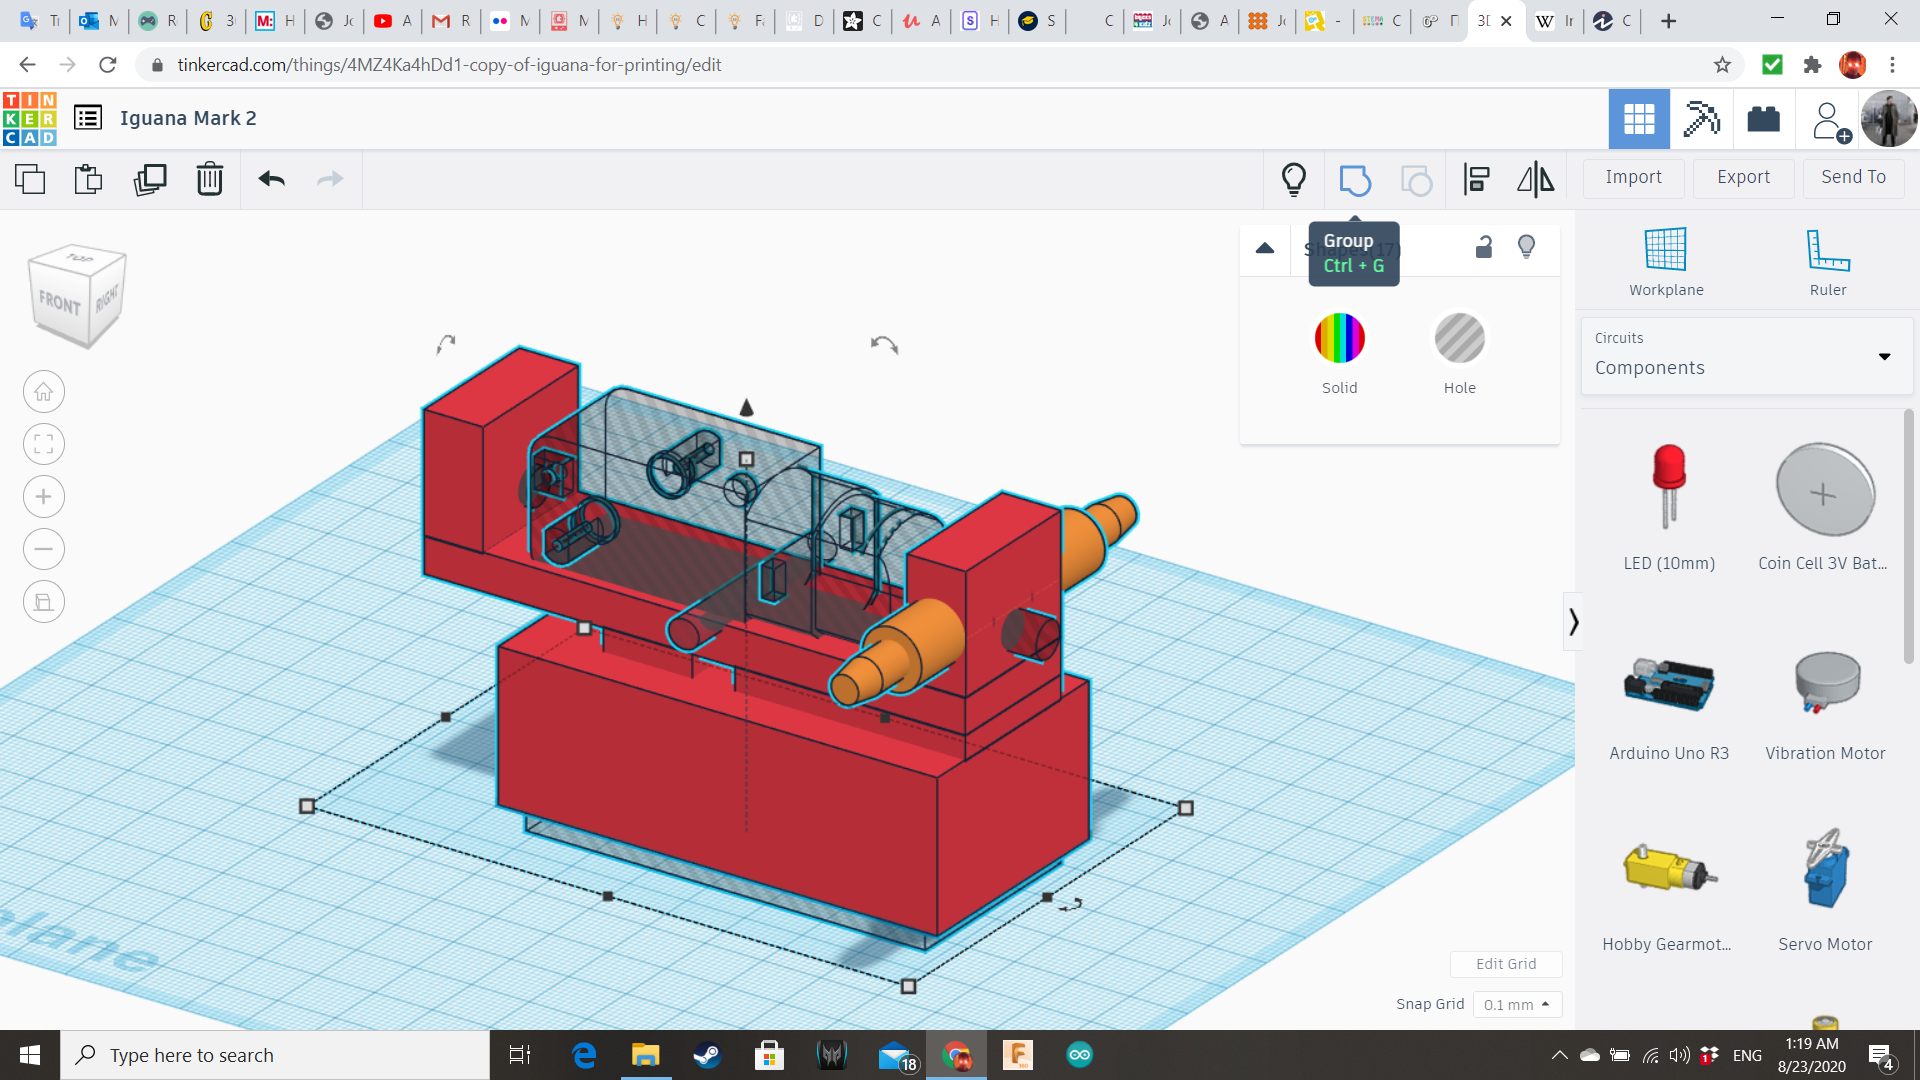Screen dimensions: 1920x1080
Task: Open the Export menu
Action: point(1743,177)
